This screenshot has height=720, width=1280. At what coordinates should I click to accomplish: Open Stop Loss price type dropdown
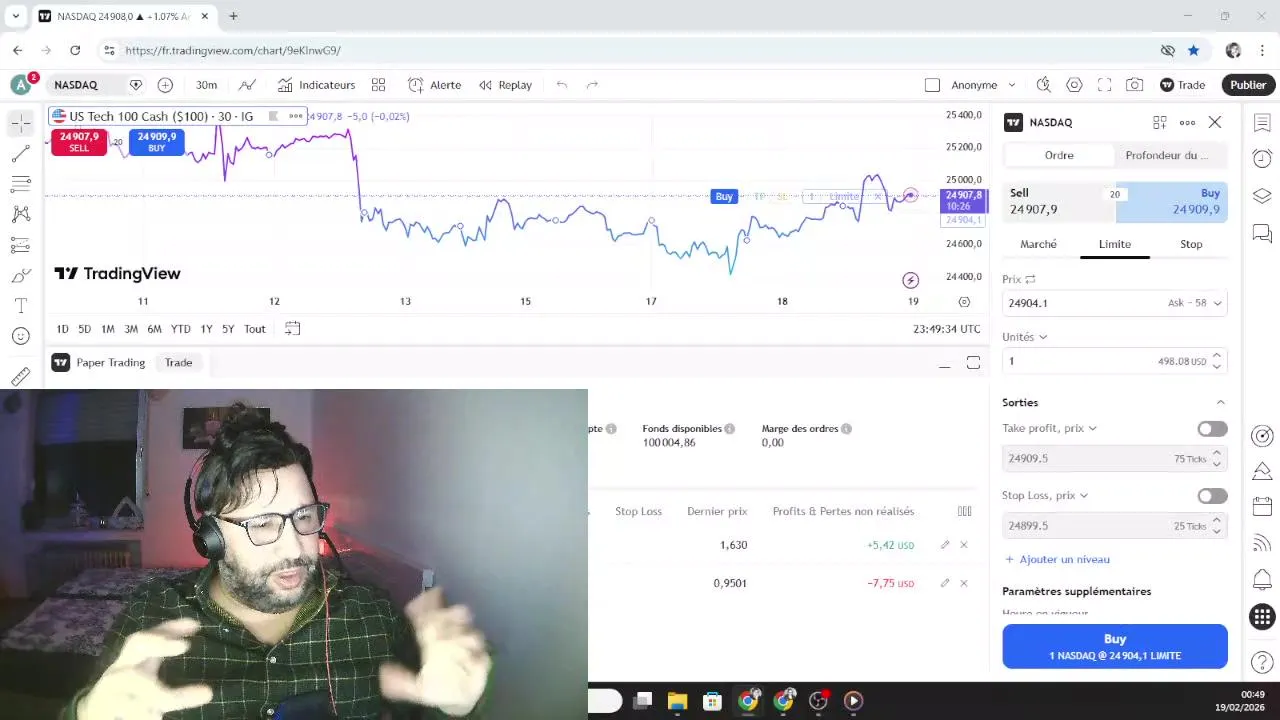tap(1045, 495)
